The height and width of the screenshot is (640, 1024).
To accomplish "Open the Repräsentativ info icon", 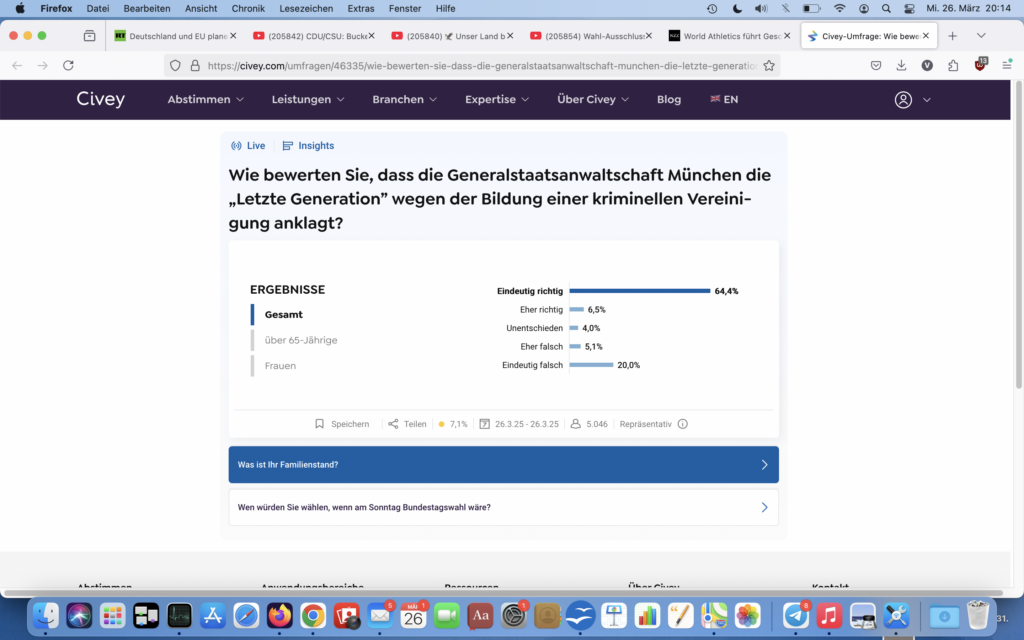I will point(683,424).
